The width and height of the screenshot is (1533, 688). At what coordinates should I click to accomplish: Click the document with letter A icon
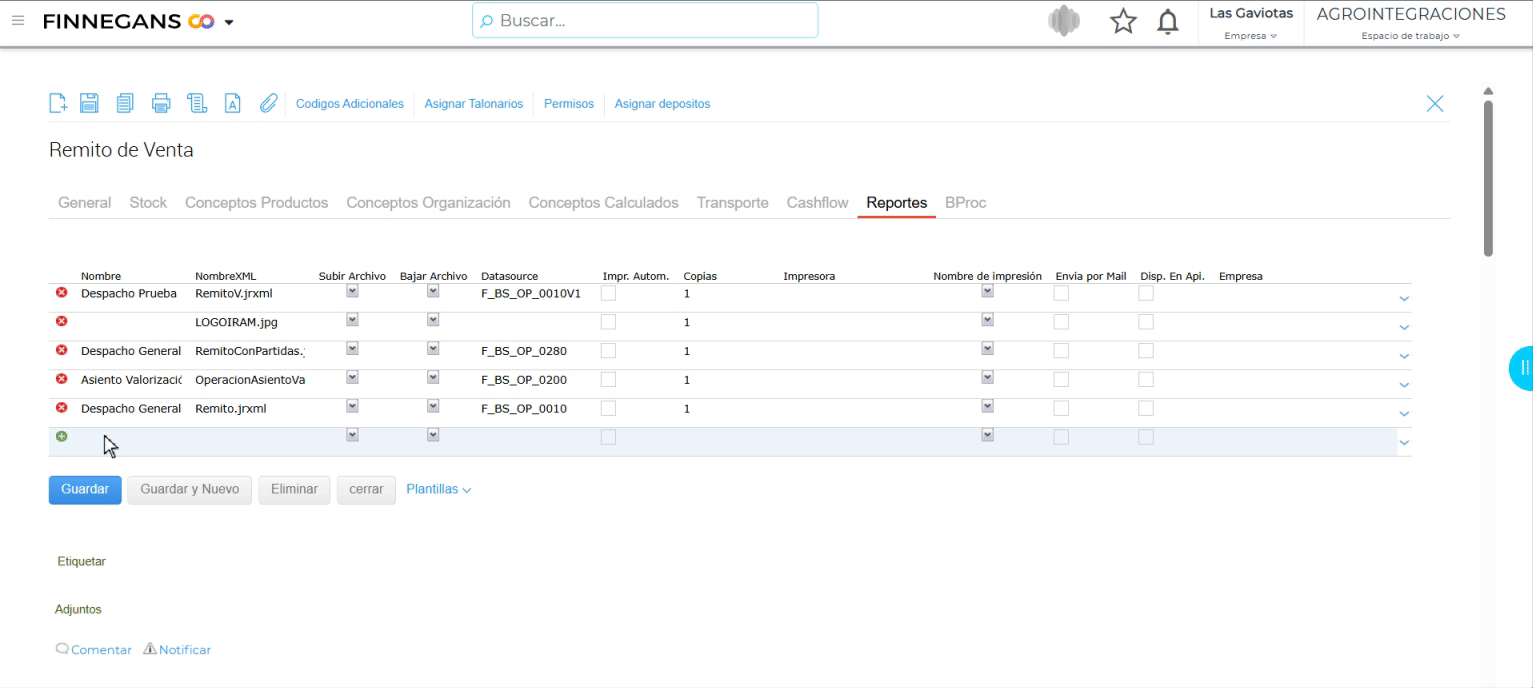pos(232,103)
